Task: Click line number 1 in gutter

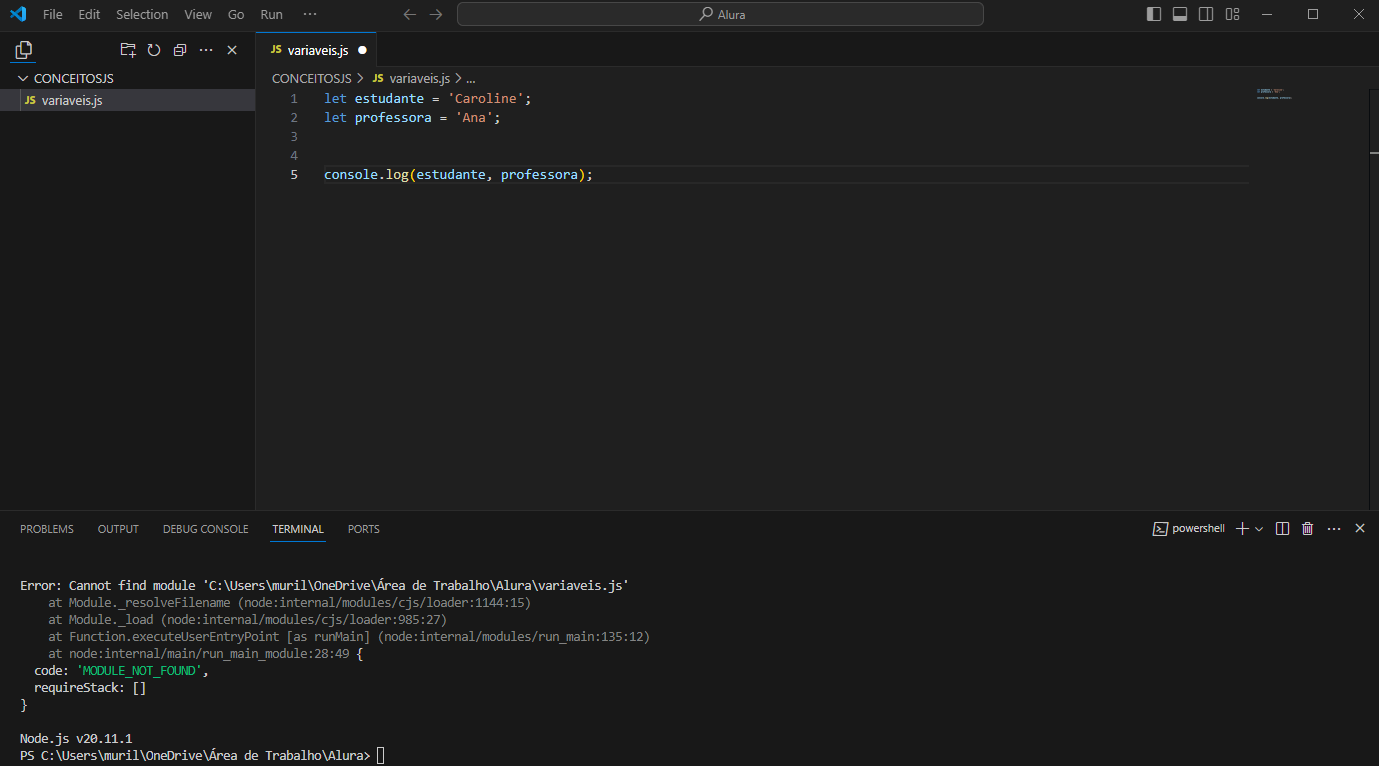Action: (294, 99)
